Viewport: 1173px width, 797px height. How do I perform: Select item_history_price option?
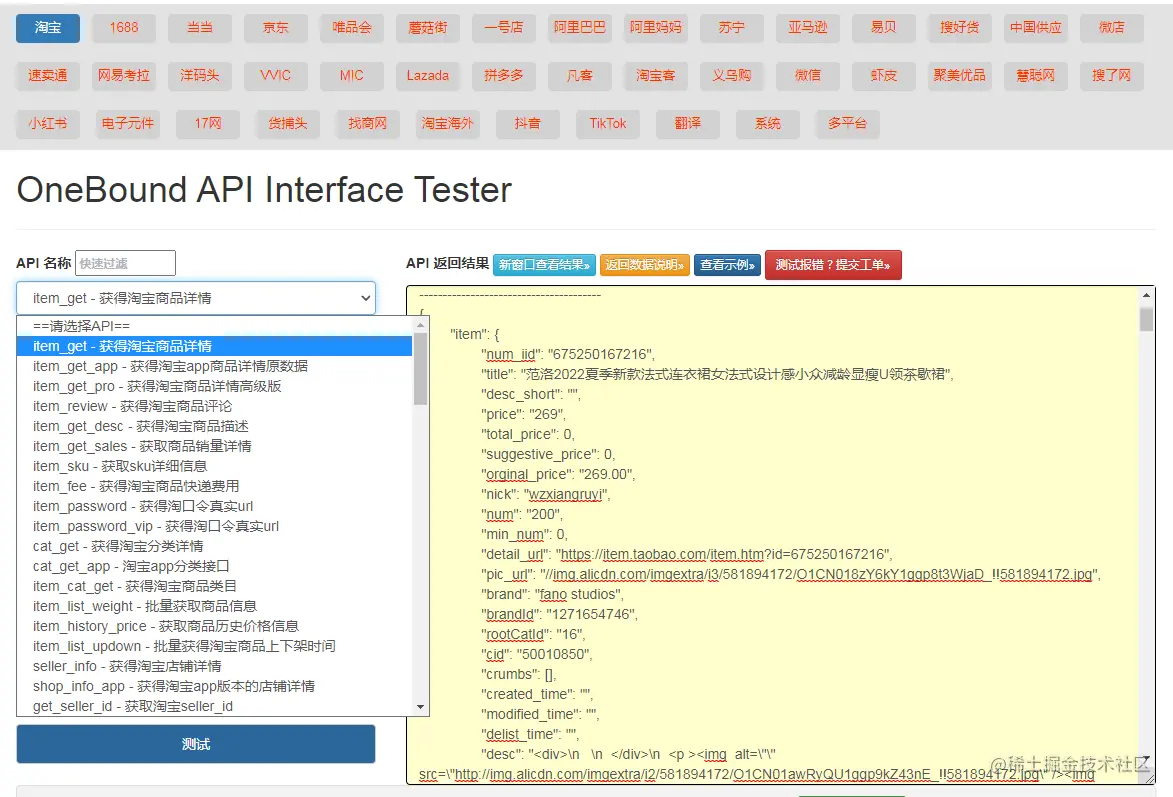pyautogui.click(x=214, y=626)
